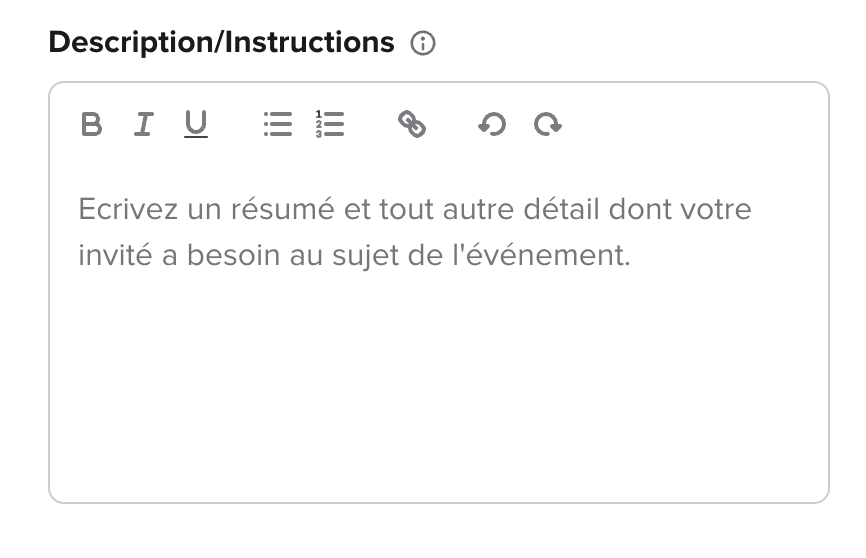This screenshot has width=866, height=558.
Task: Apply underline using the U icon
Action: click(x=196, y=124)
